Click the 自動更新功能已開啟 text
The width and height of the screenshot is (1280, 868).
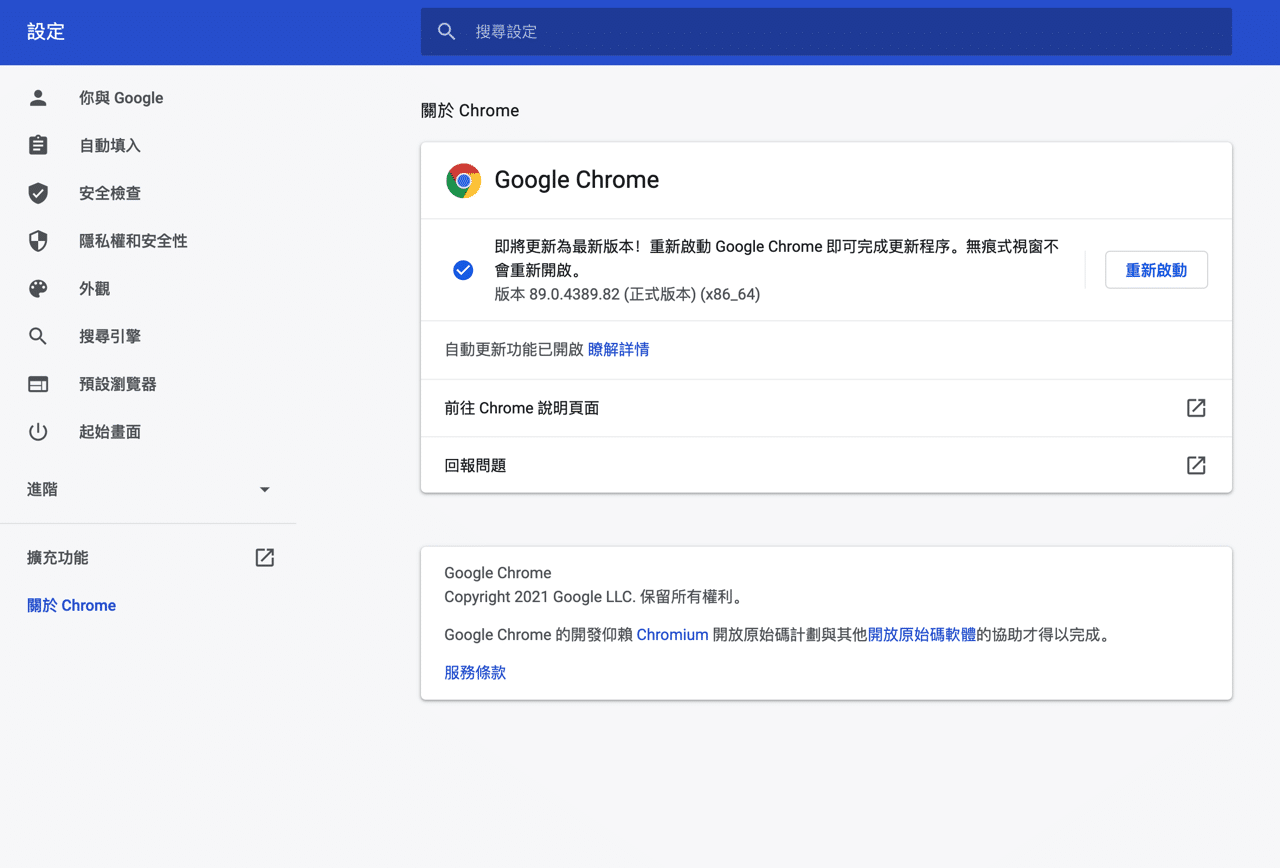(514, 349)
